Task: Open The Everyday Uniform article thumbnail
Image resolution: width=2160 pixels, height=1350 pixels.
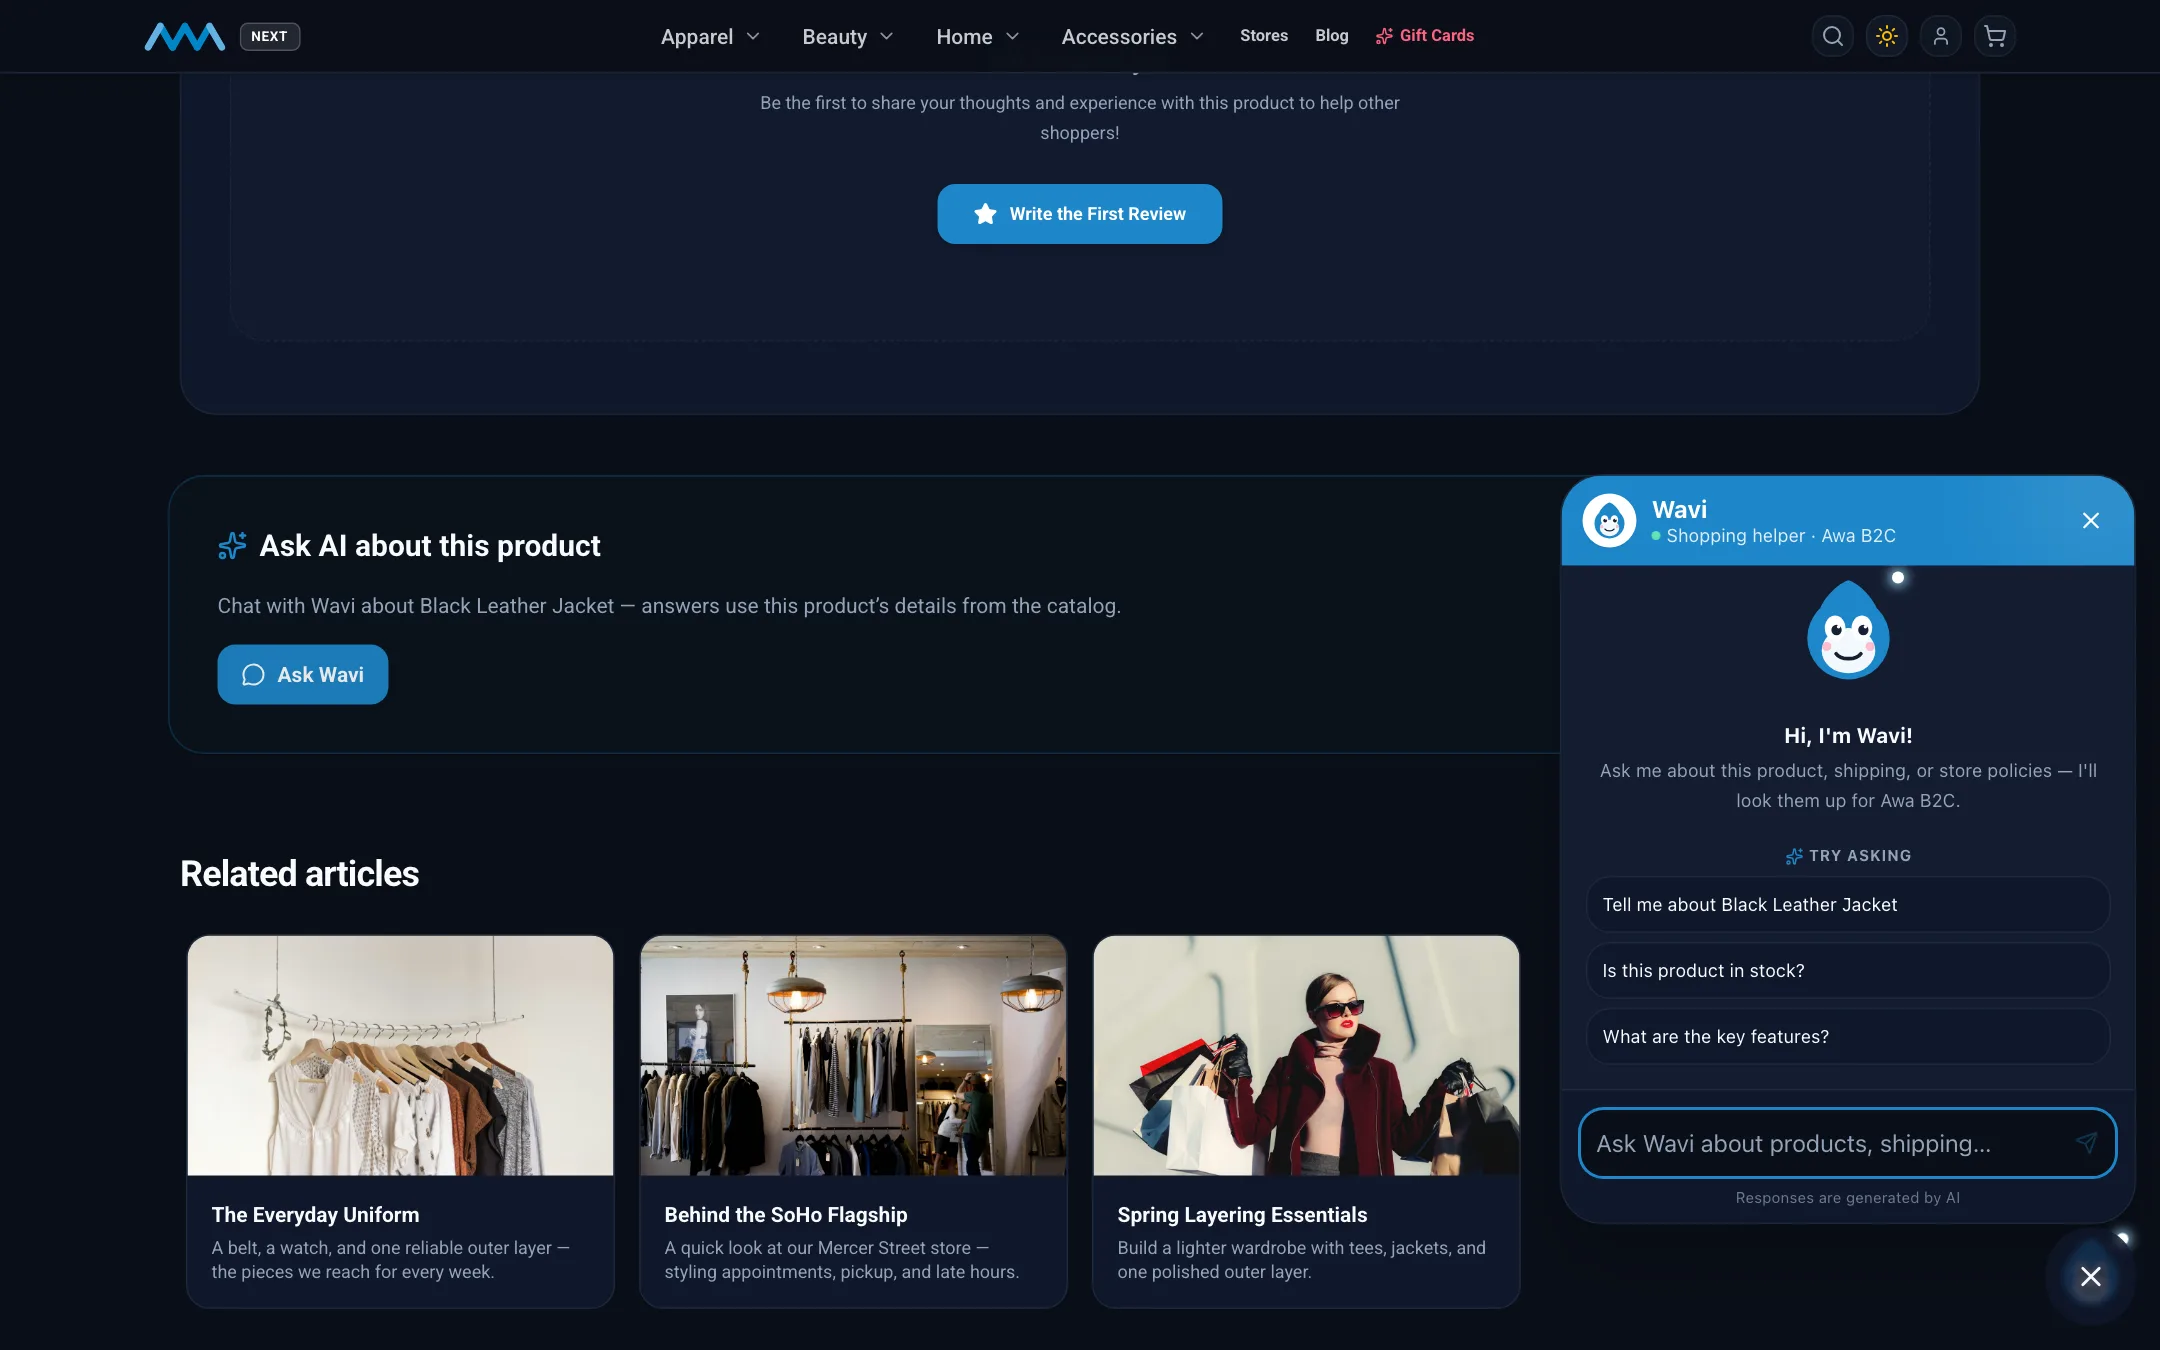Action: coord(400,1056)
